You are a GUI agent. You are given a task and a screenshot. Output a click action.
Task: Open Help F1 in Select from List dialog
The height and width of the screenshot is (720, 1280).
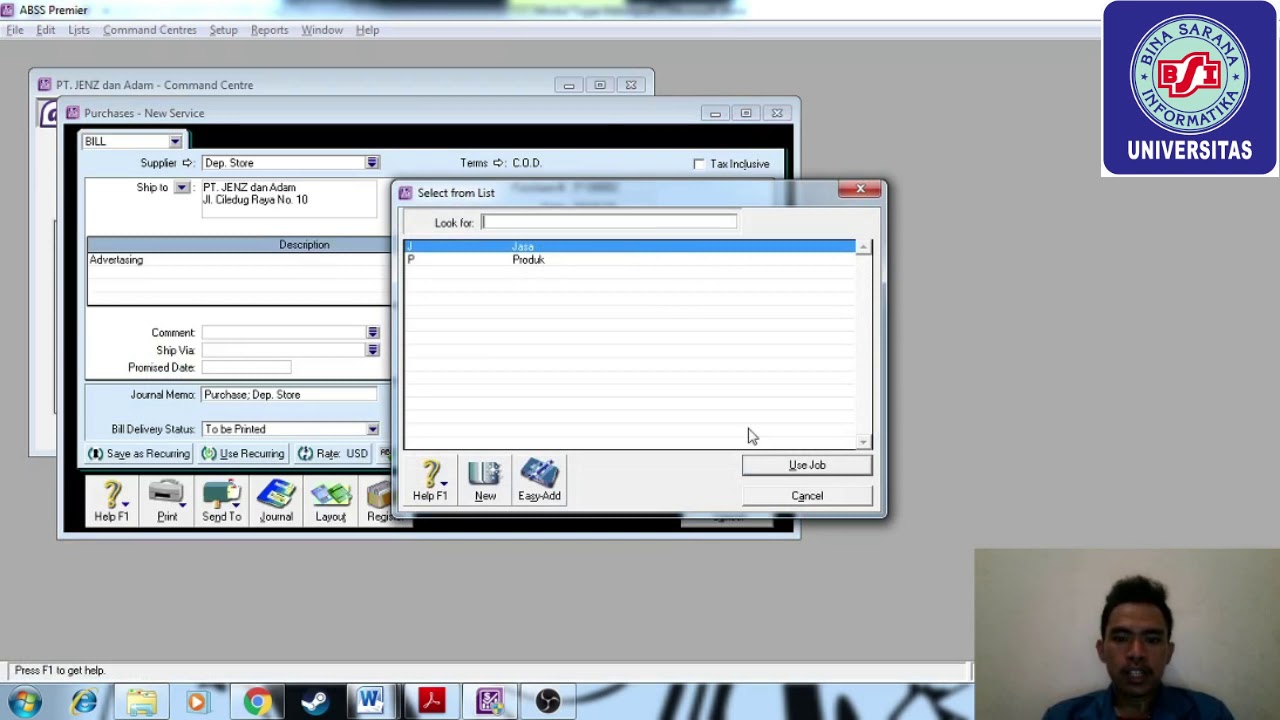430,481
